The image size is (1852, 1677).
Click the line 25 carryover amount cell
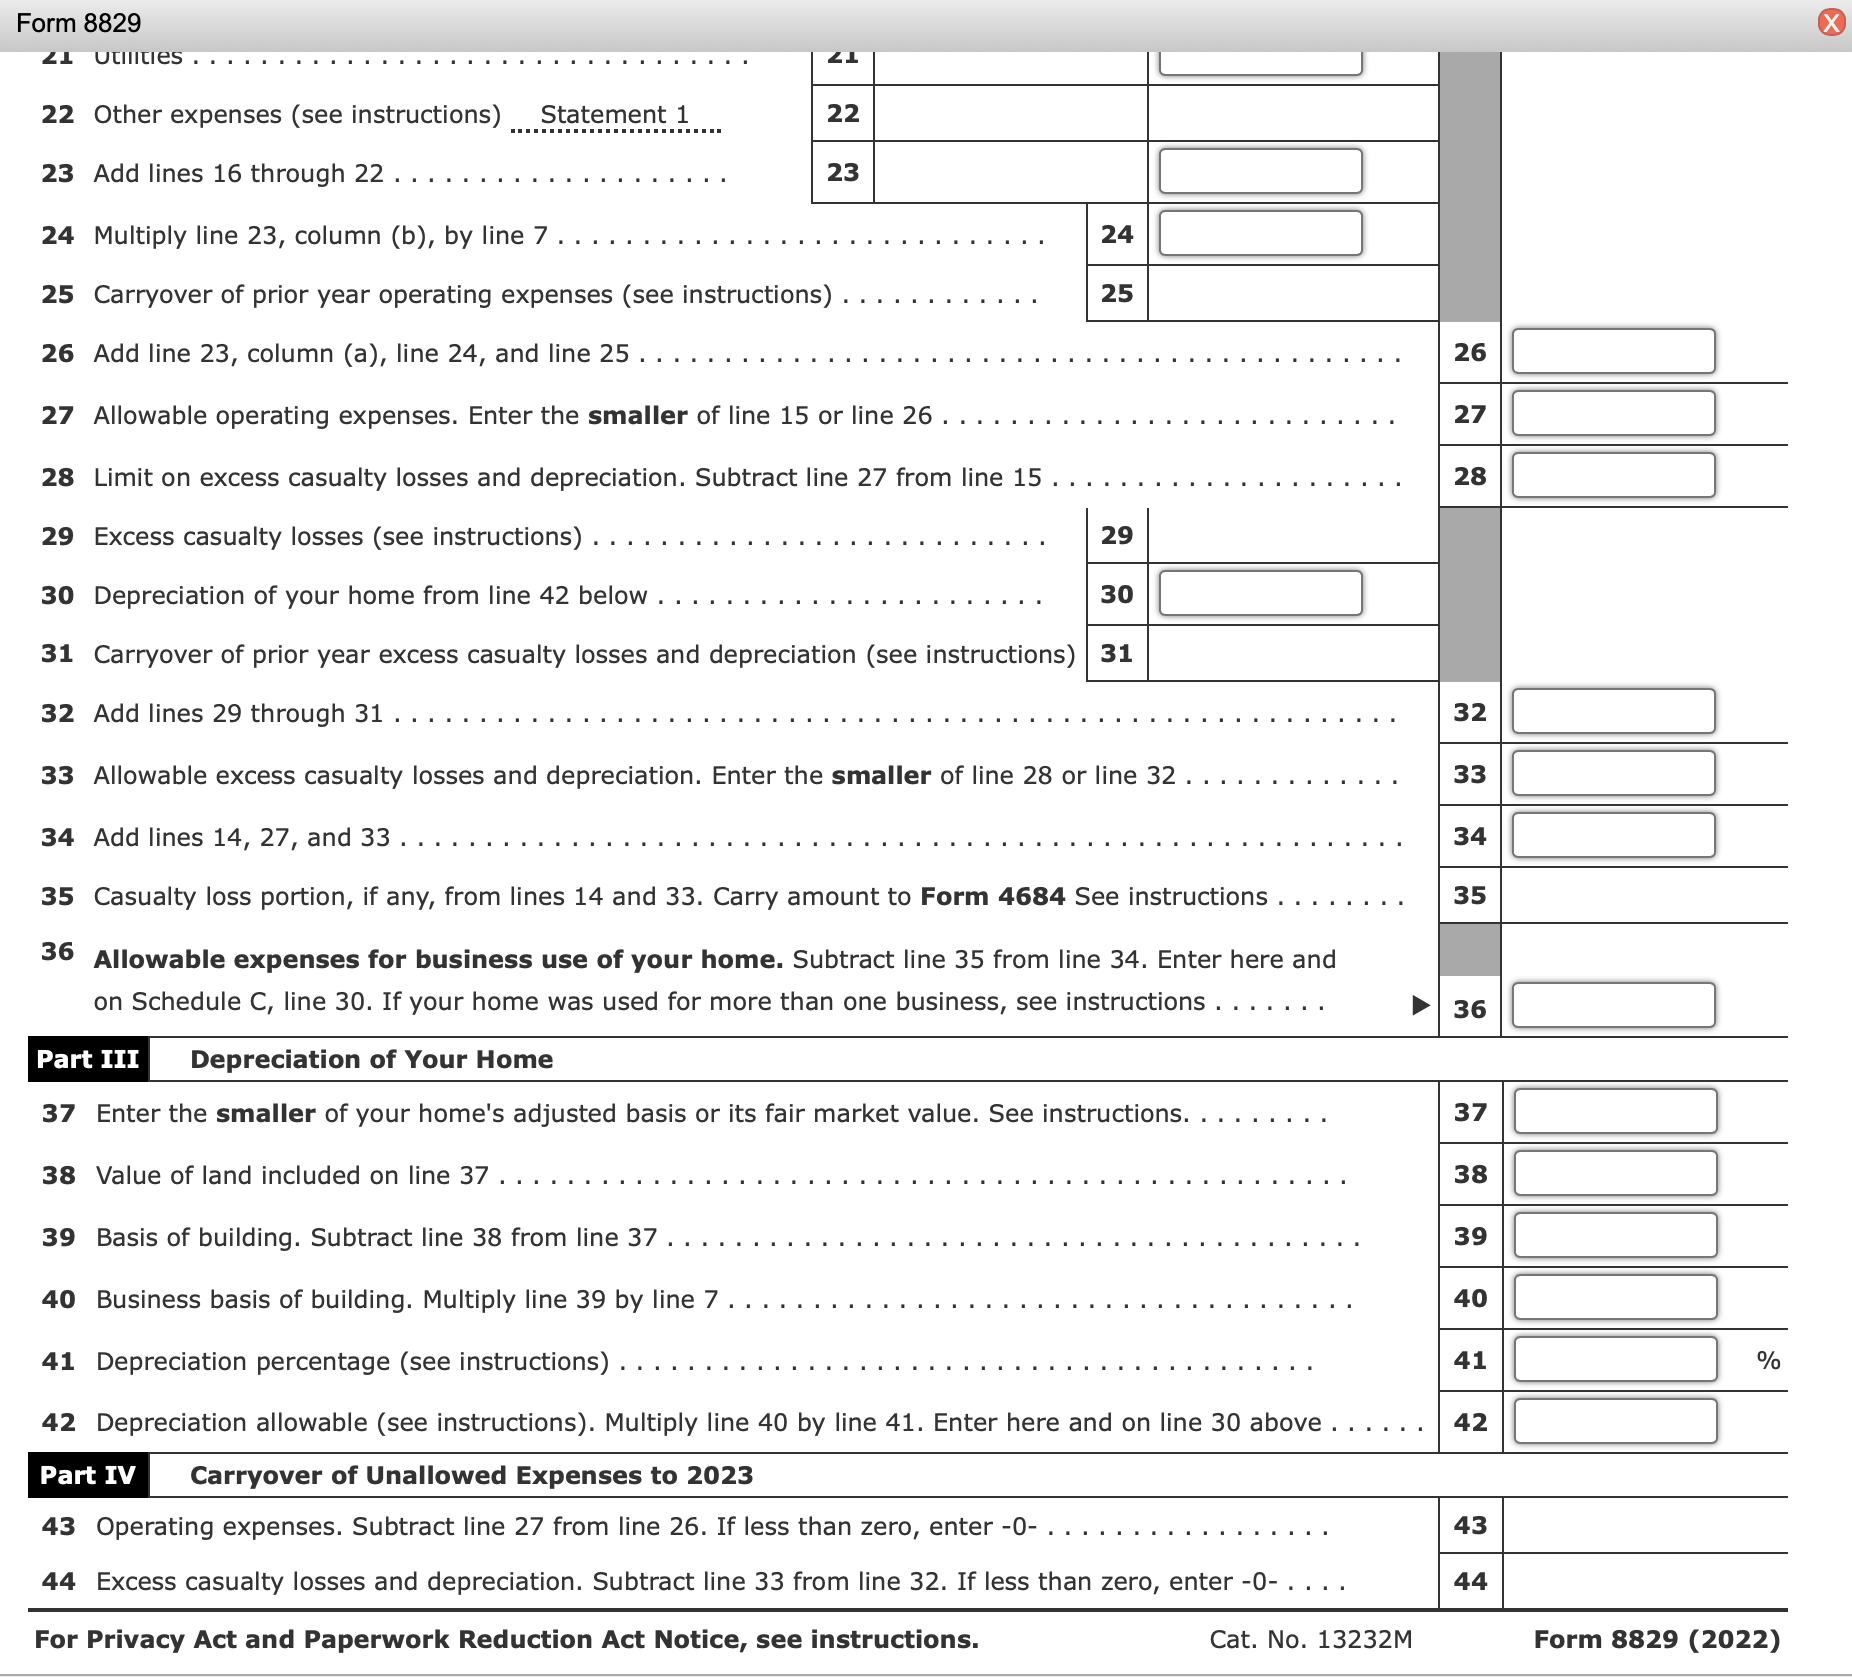pos(1293,293)
